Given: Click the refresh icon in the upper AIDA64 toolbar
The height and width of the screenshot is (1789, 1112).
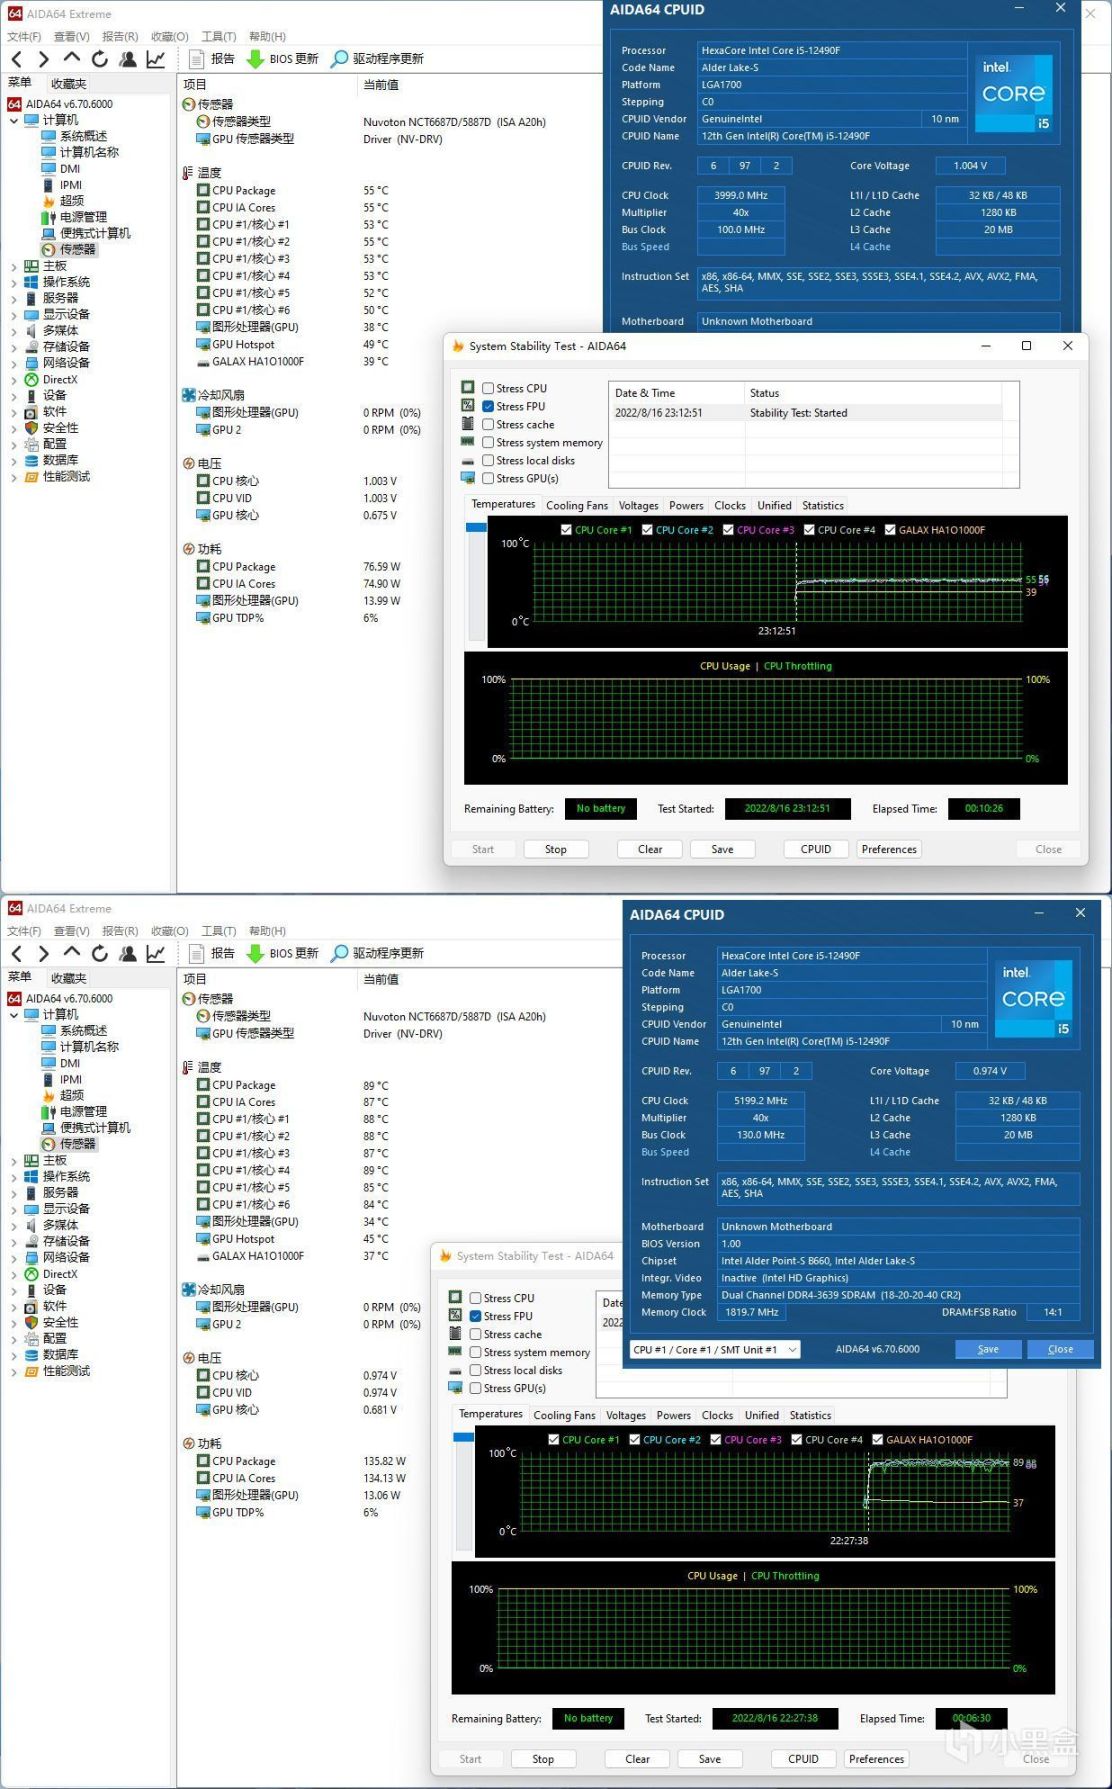Looking at the screenshot, I should pos(99,59).
